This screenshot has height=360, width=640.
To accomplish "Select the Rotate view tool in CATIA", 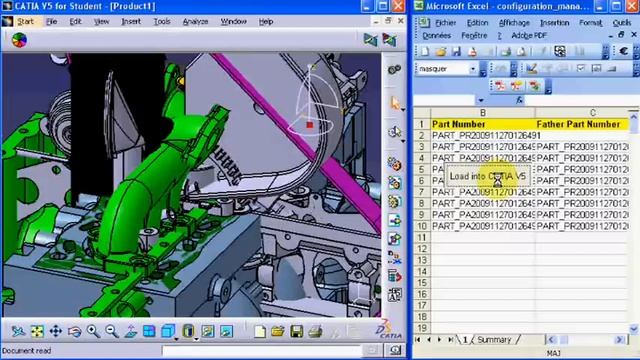I will coord(74,331).
